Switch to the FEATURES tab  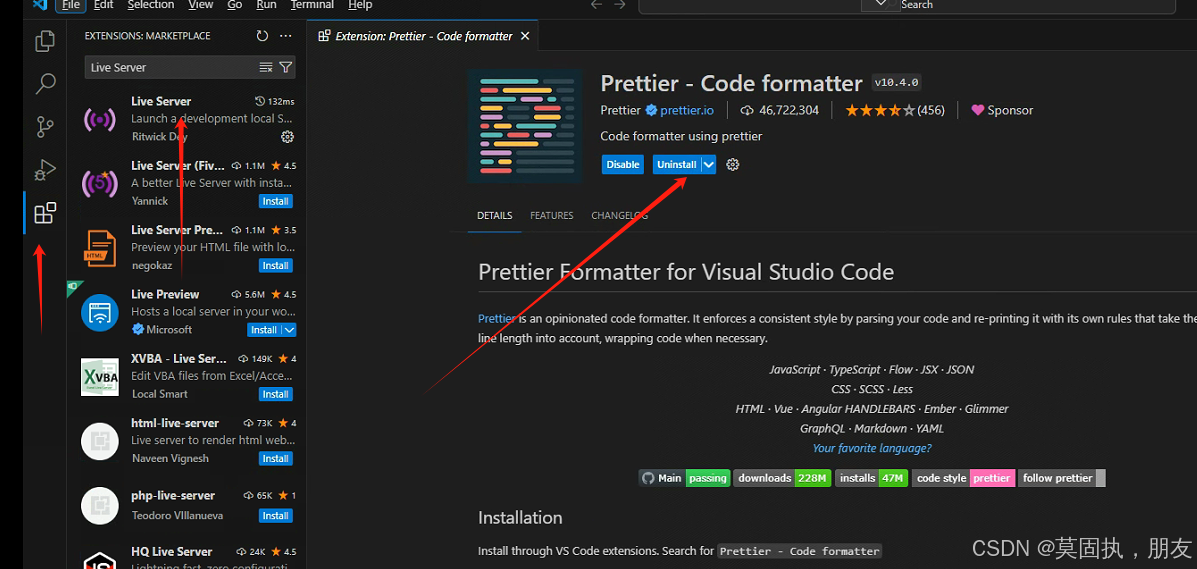coord(552,216)
